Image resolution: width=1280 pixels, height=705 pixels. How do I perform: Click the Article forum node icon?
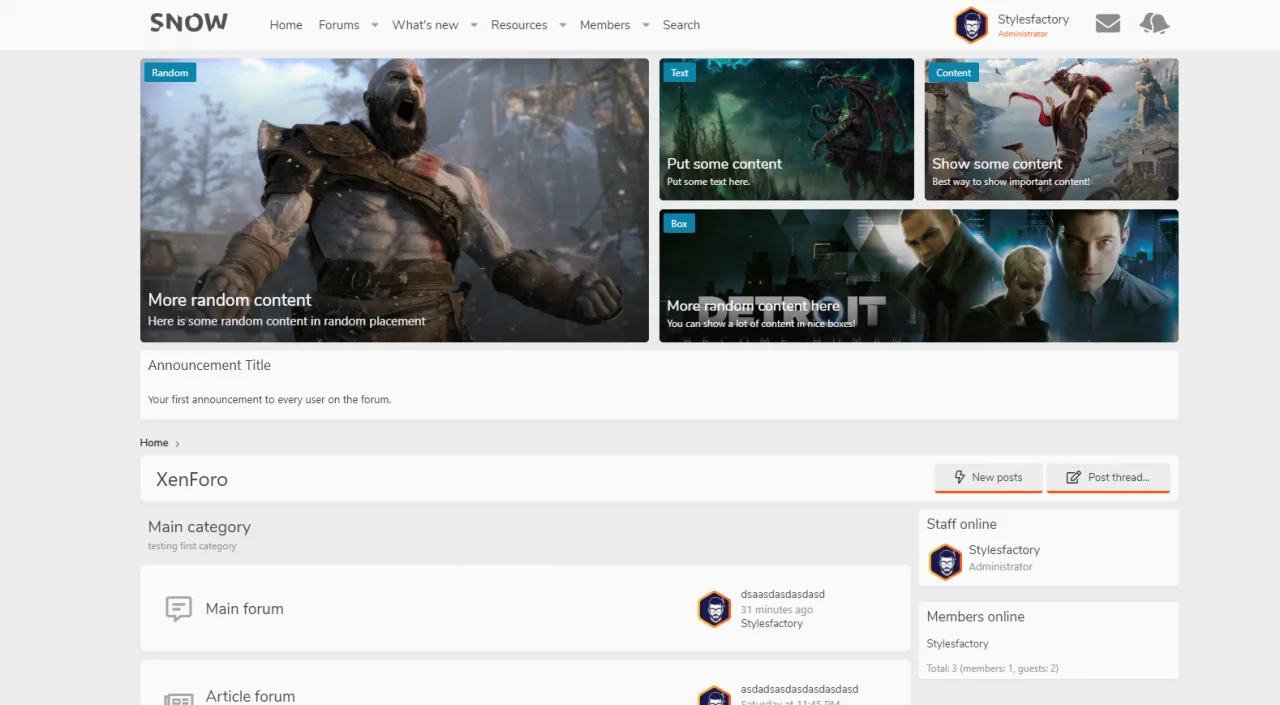coord(178,698)
